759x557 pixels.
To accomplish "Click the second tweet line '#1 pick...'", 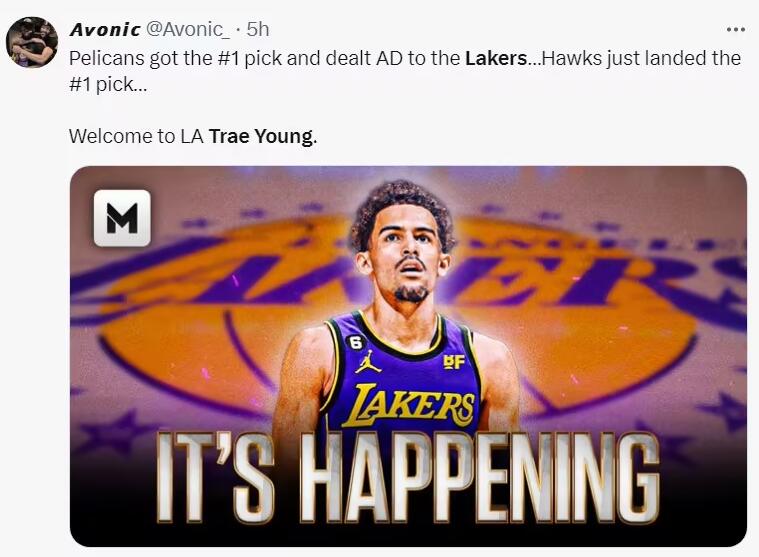I will [x=108, y=84].
